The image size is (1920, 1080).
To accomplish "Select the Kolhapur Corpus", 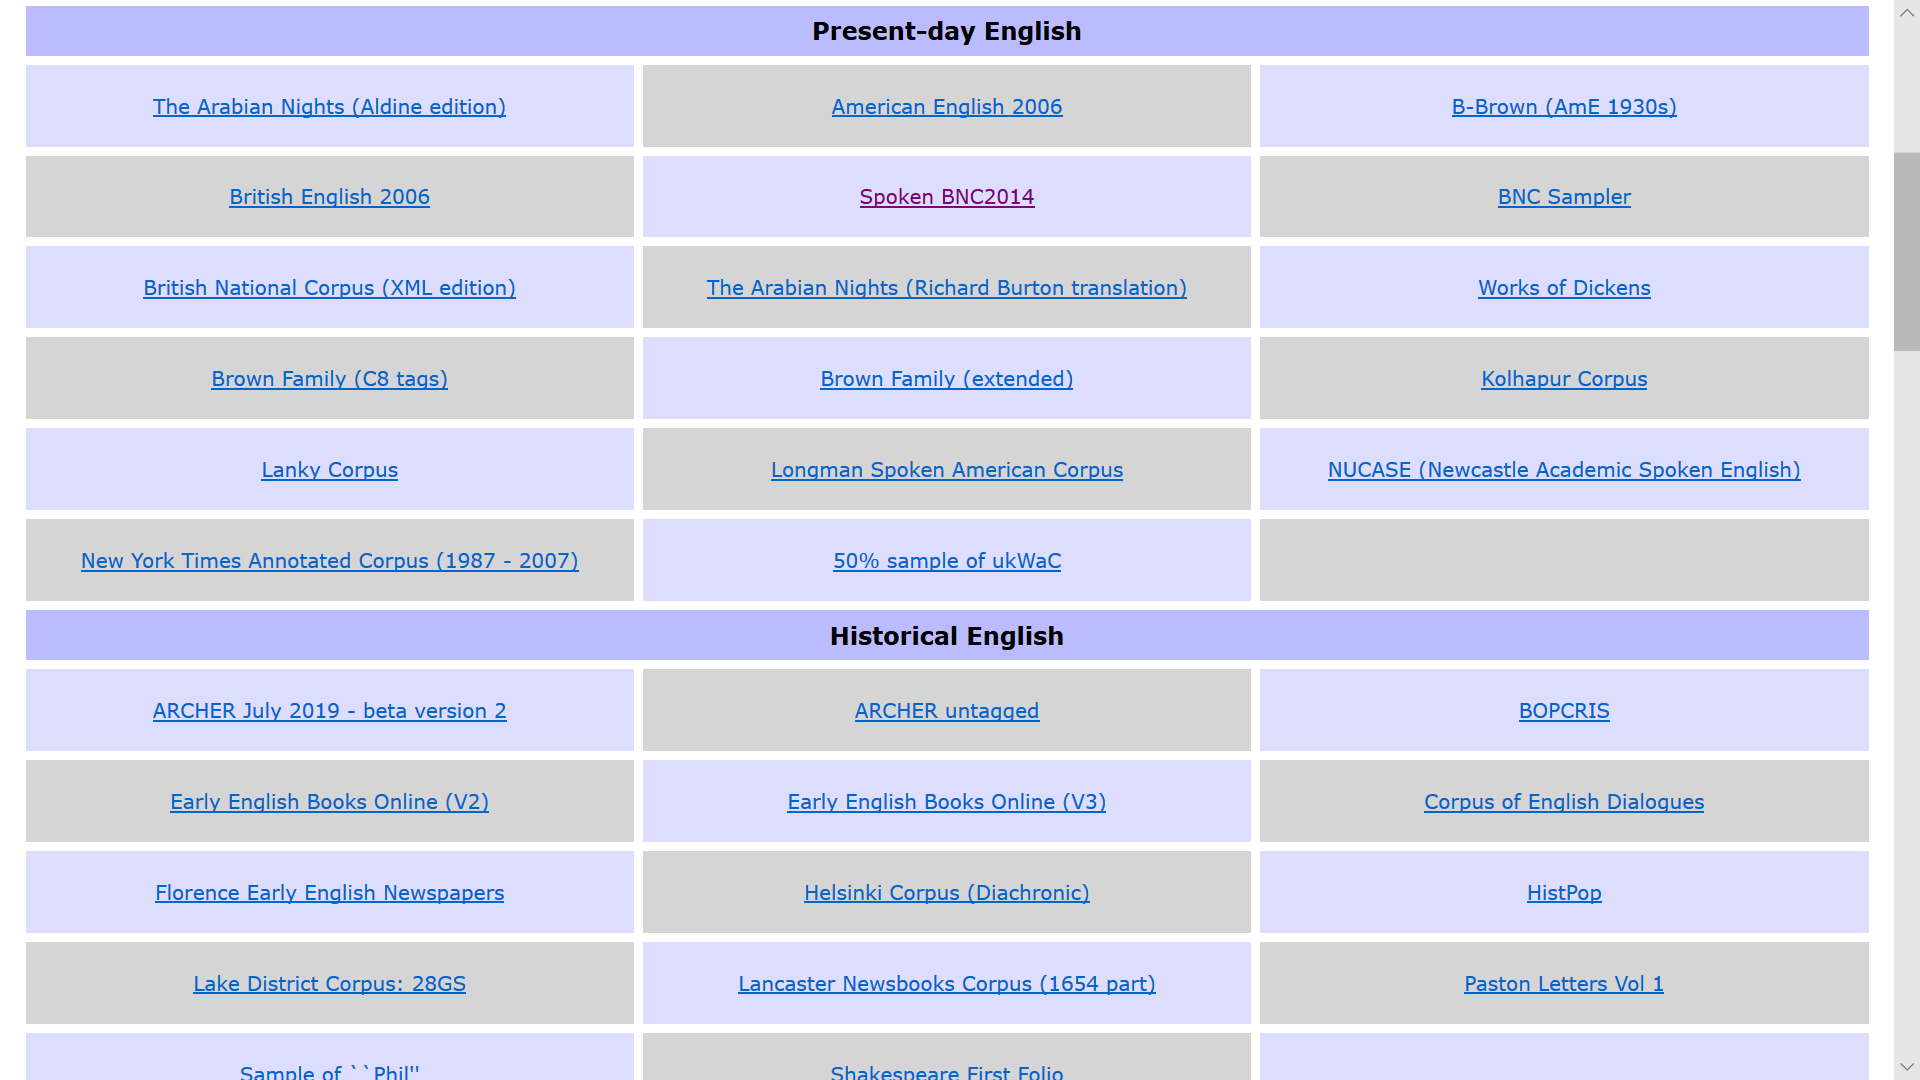I will pyautogui.click(x=1563, y=379).
